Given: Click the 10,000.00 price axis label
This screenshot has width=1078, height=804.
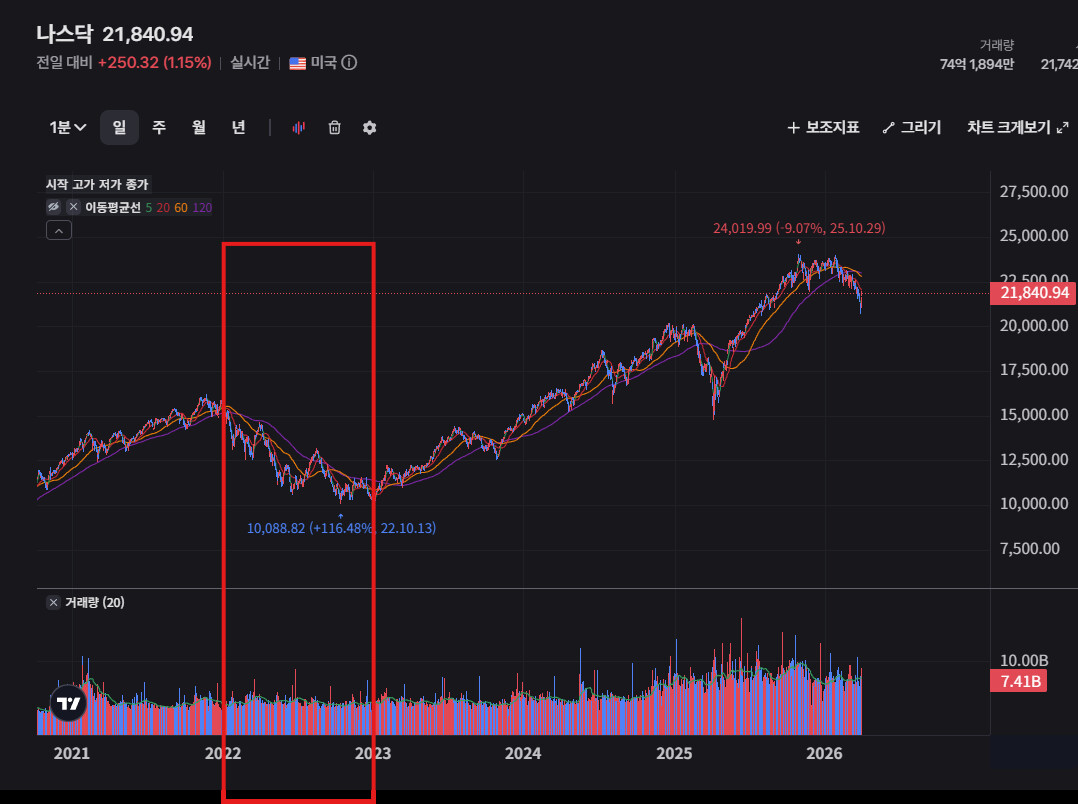Looking at the screenshot, I should coord(1034,503).
